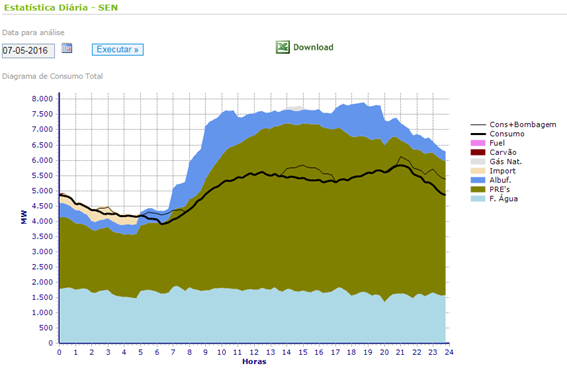Click the Executar button
The image size is (567, 374).
tap(118, 50)
